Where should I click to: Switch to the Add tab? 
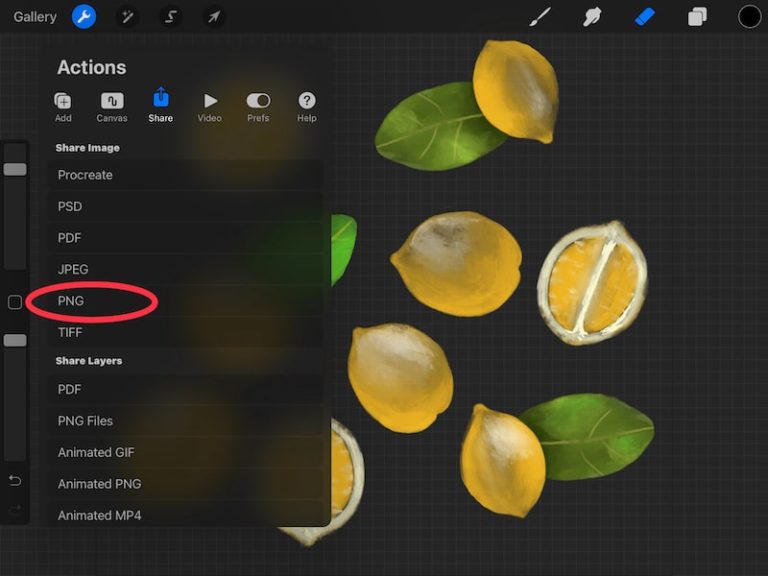coord(63,107)
